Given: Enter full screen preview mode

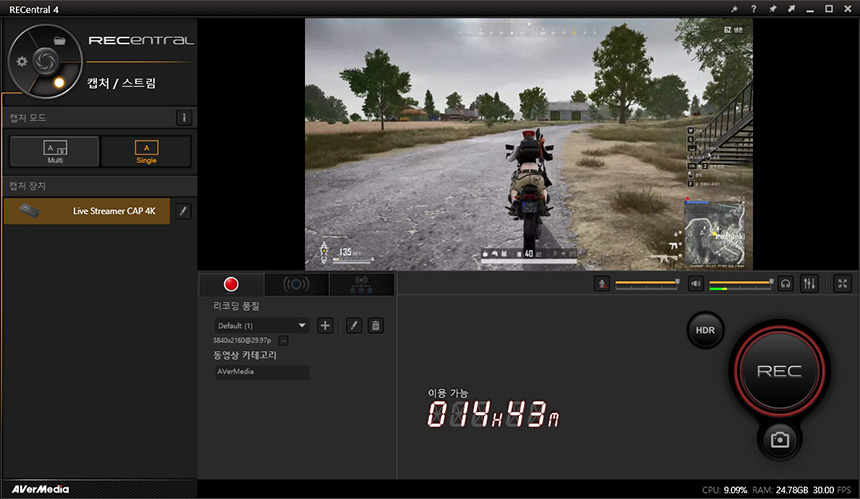Looking at the screenshot, I should [842, 283].
